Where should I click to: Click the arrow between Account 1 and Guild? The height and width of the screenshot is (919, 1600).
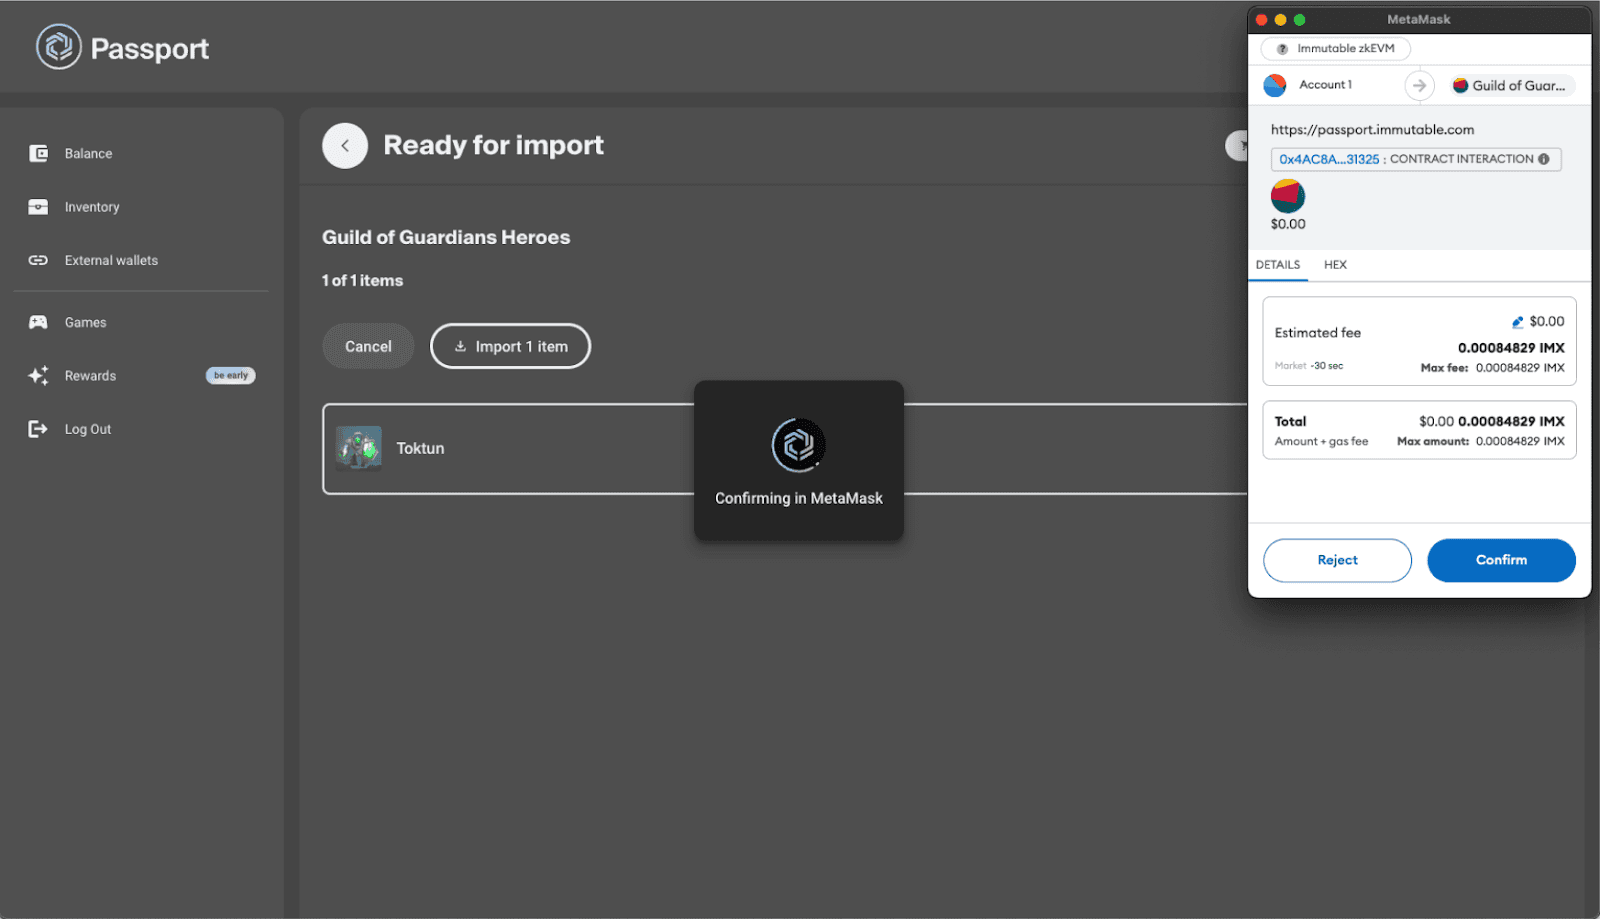point(1420,85)
